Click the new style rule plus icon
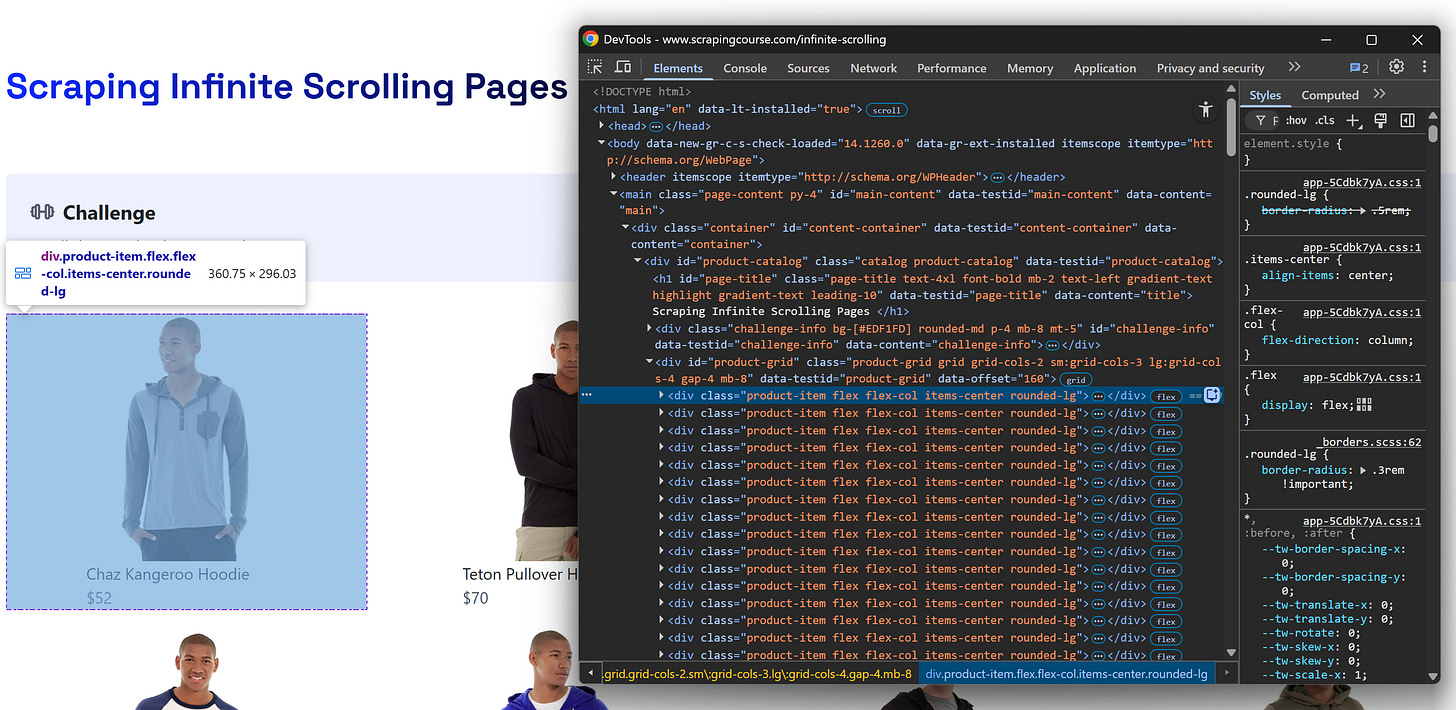 (1354, 120)
